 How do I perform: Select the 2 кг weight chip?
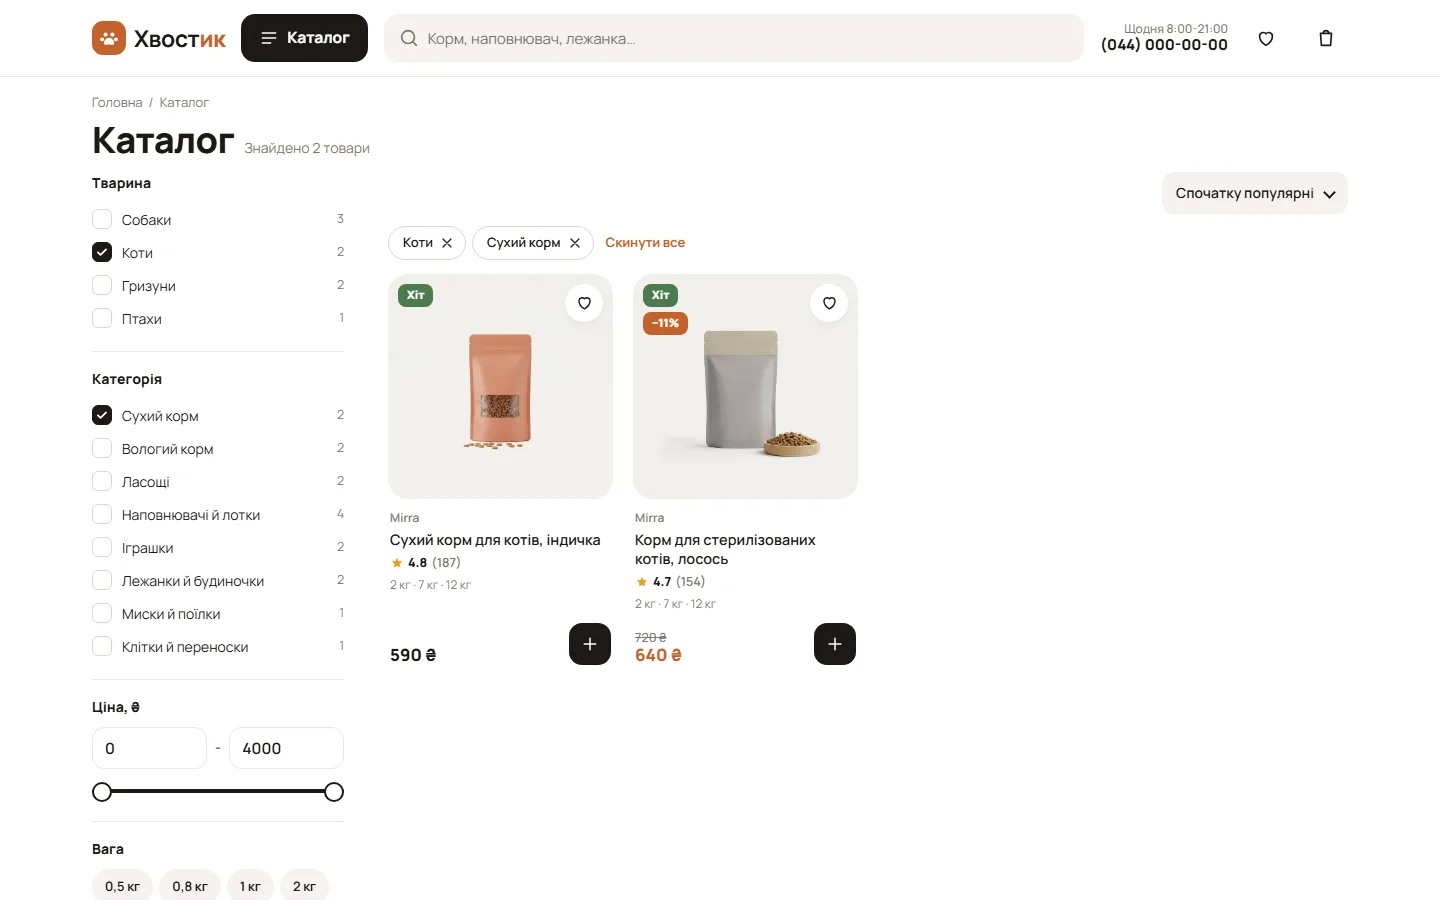click(304, 886)
